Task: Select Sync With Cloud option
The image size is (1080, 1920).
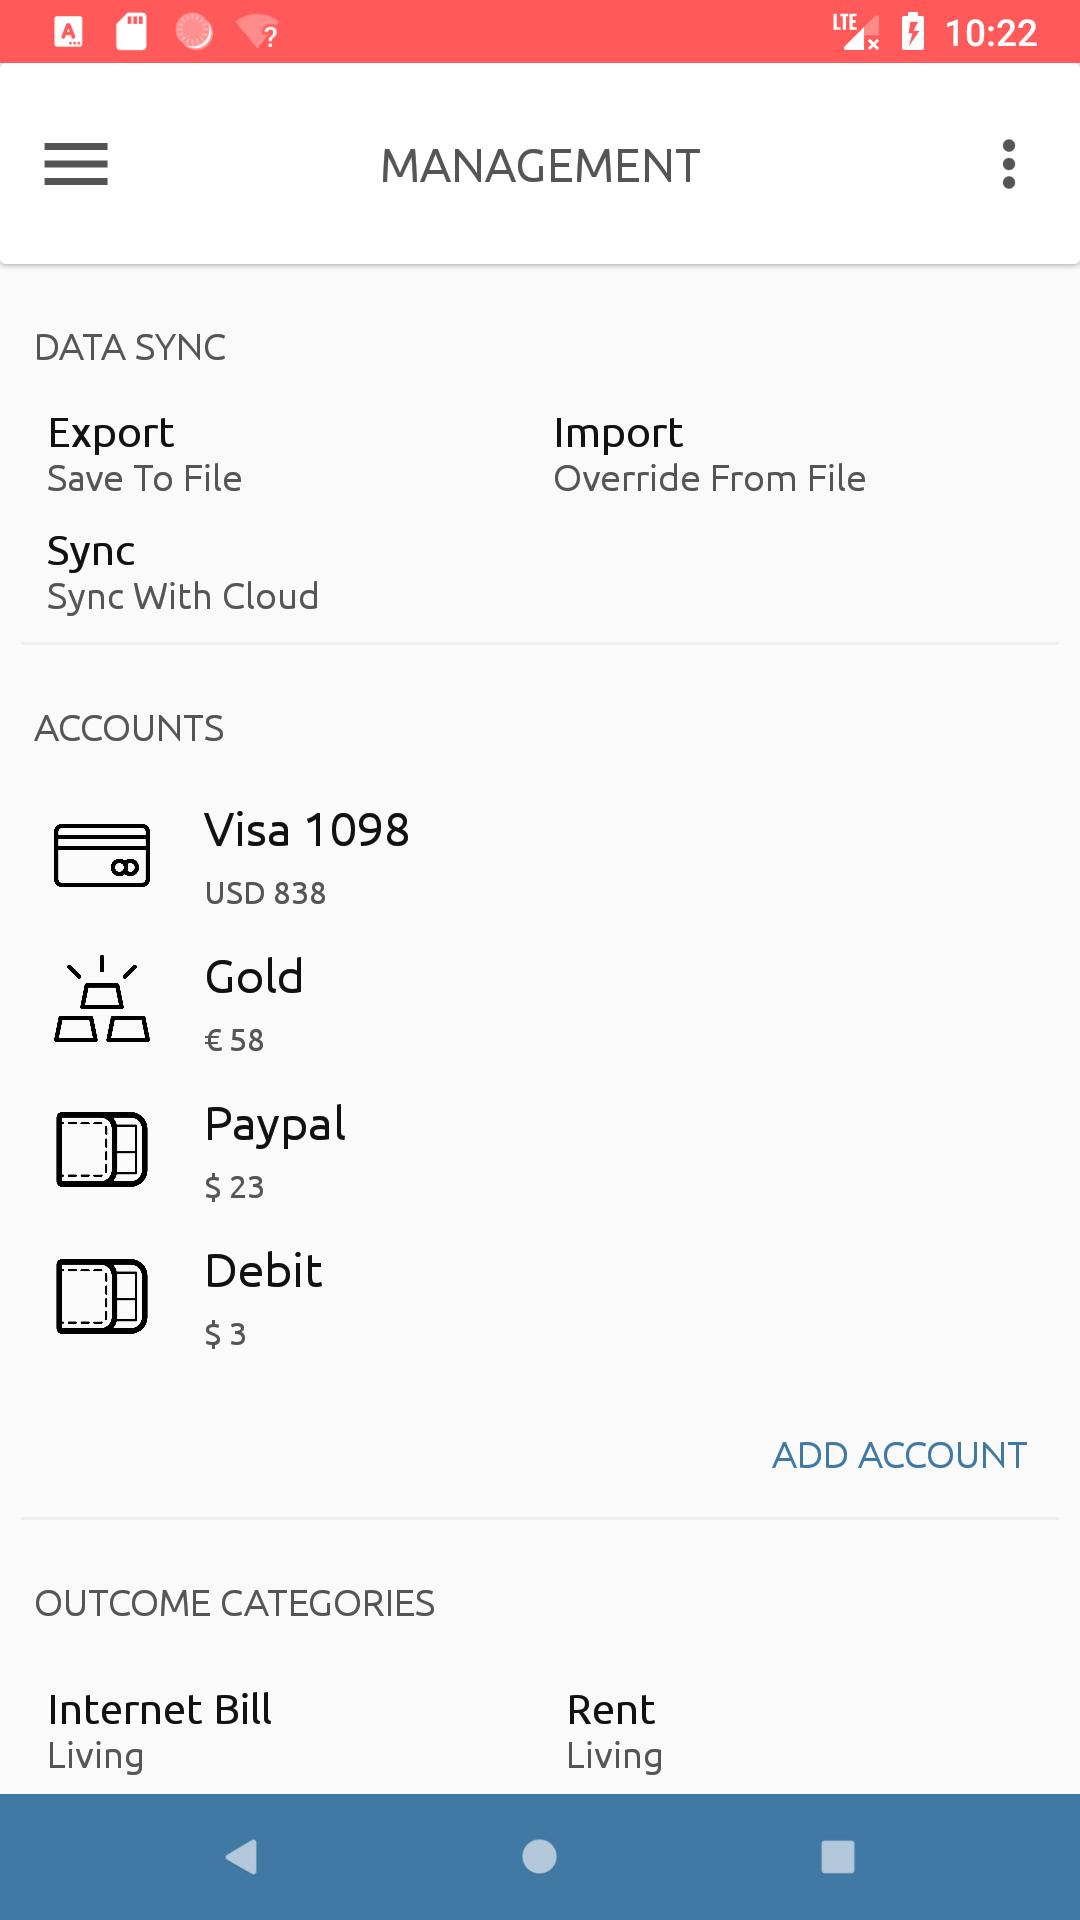Action: (183, 573)
